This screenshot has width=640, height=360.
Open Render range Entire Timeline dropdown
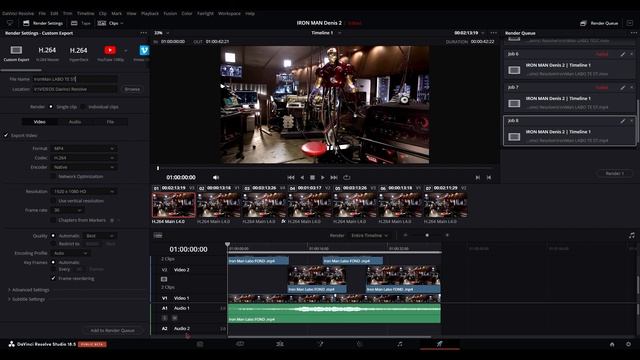click(369, 236)
